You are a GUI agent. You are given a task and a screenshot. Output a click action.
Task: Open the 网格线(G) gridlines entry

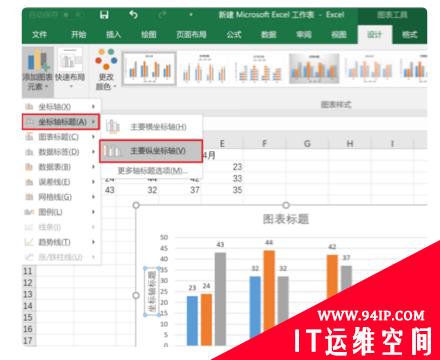(61, 197)
